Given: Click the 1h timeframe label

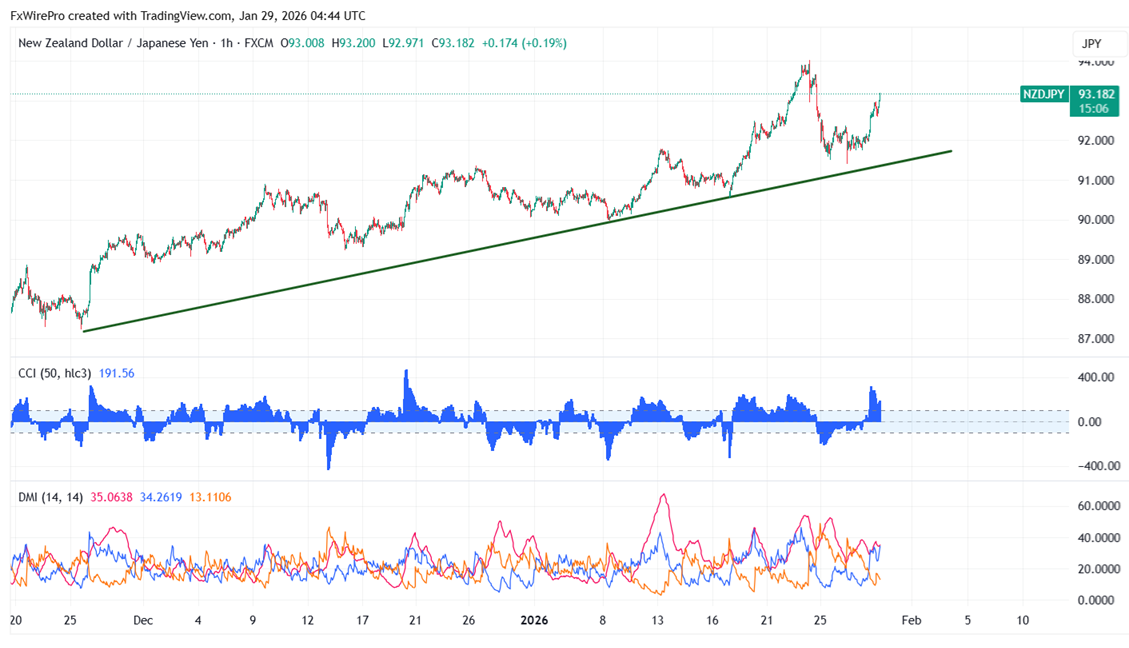Looking at the screenshot, I should 227,43.
